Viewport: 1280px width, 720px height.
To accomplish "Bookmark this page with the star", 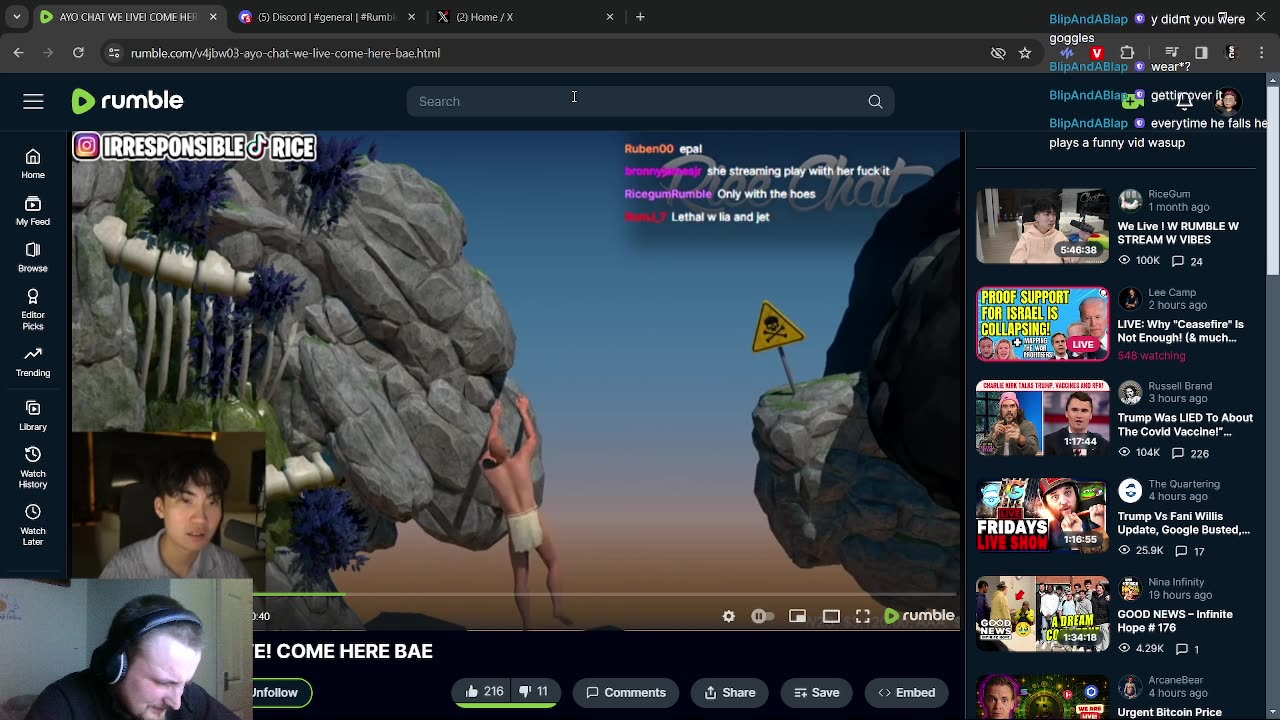I will click(x=1025, y=53).
